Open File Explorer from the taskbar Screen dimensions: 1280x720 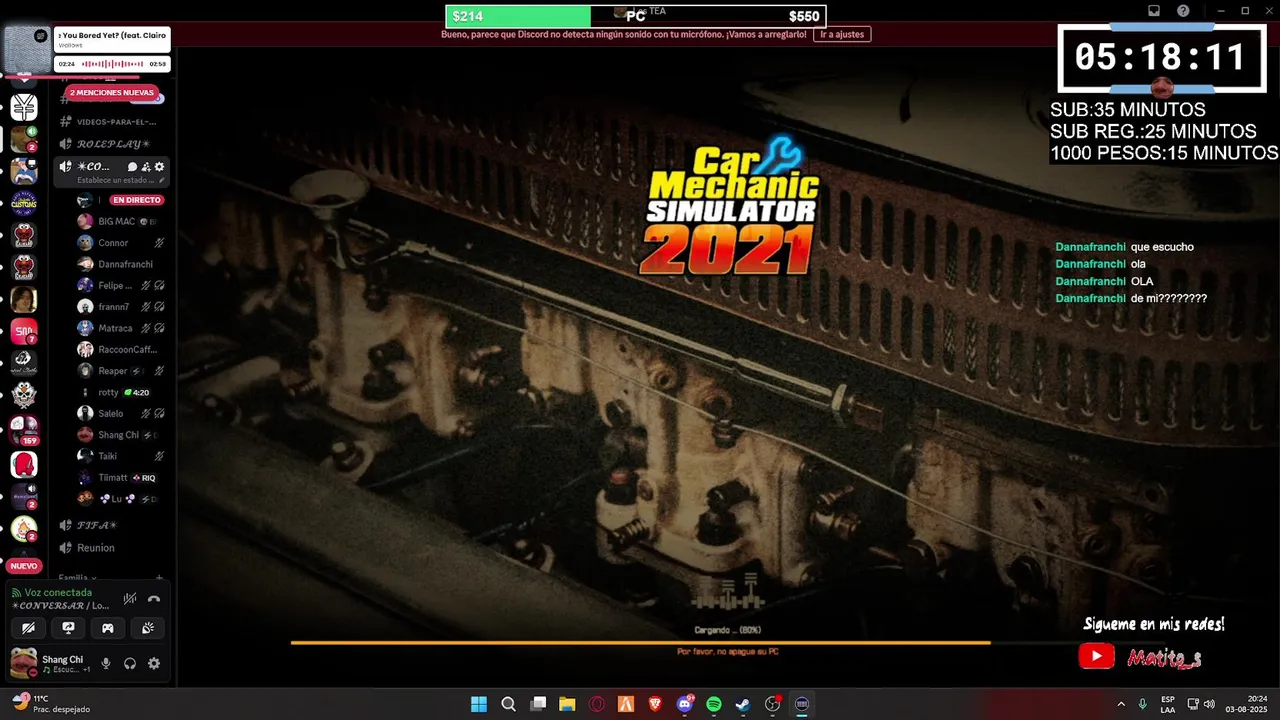[x=567, y=704]
